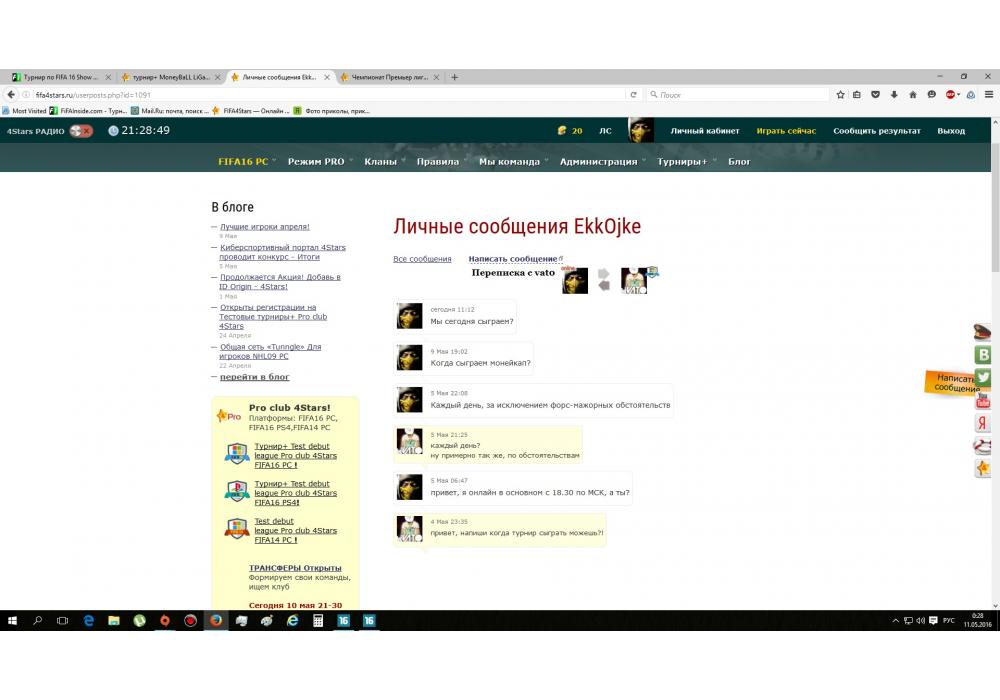Click the VK social sidebar icon

[x=984, y=355]
